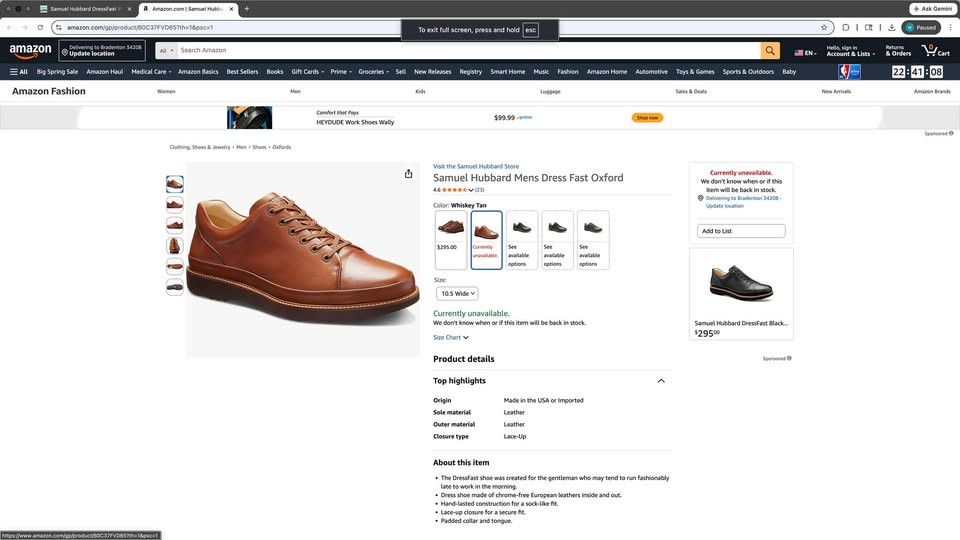
Task: Open the Prime nav dropdown
Action: pyautogui.click(x=341, y=72)
